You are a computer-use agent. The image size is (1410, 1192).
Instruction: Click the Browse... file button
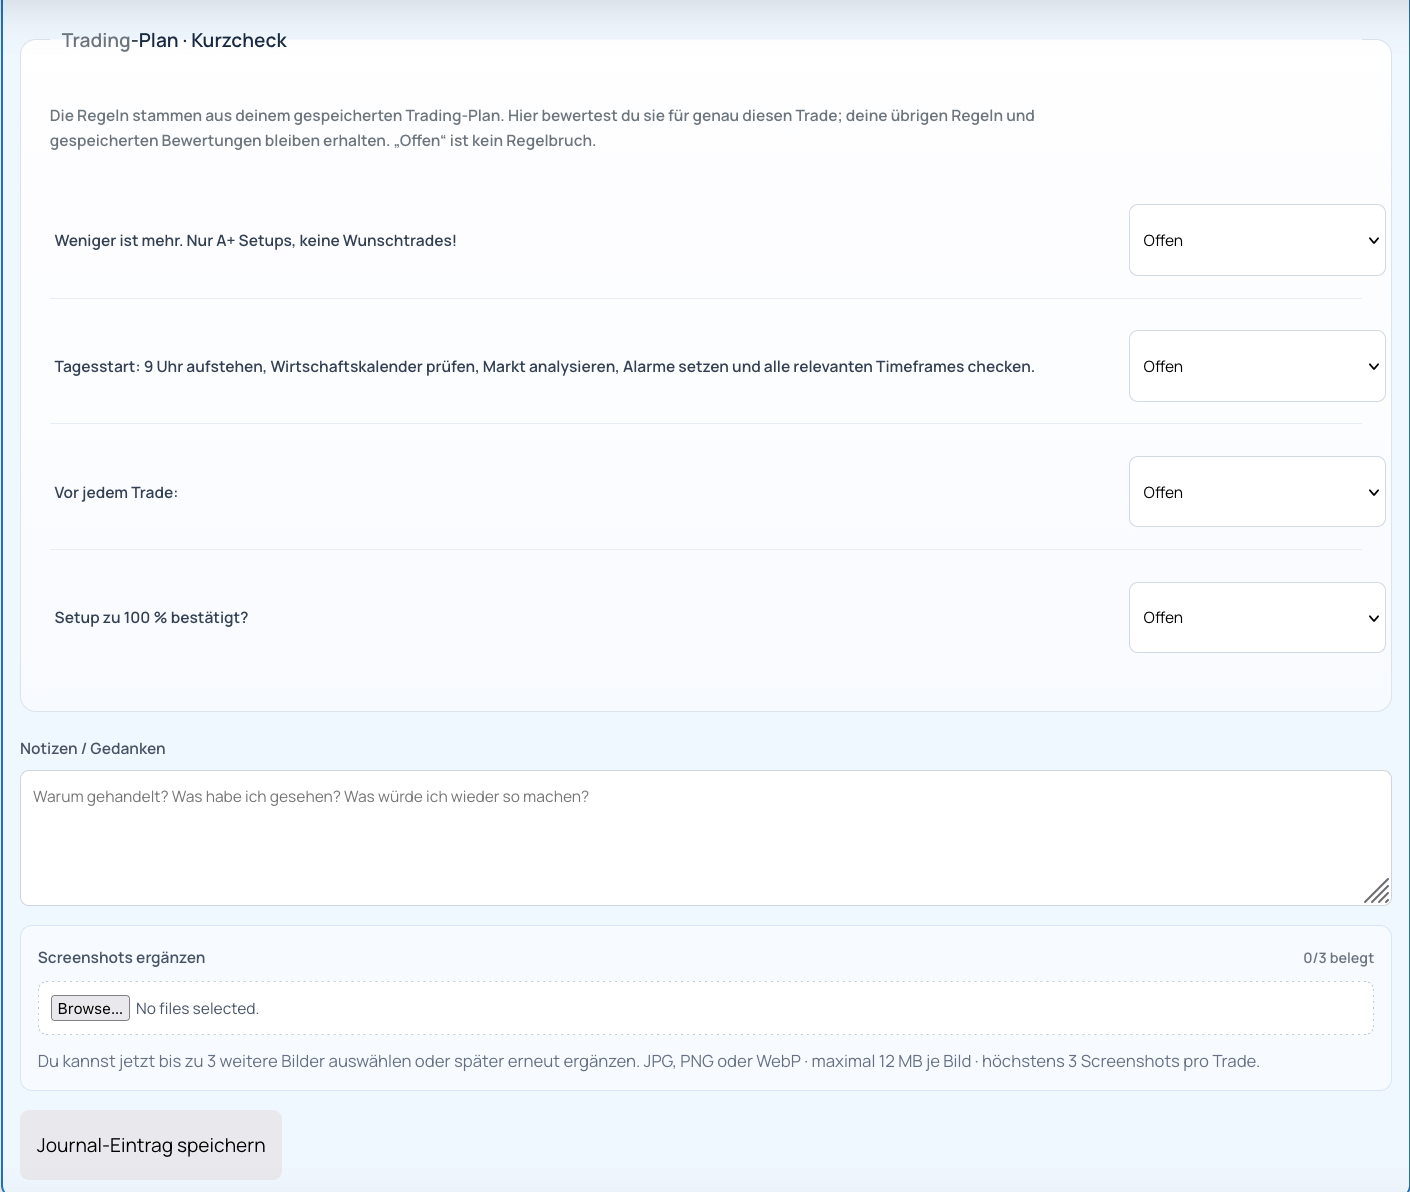pos(90,1008)
